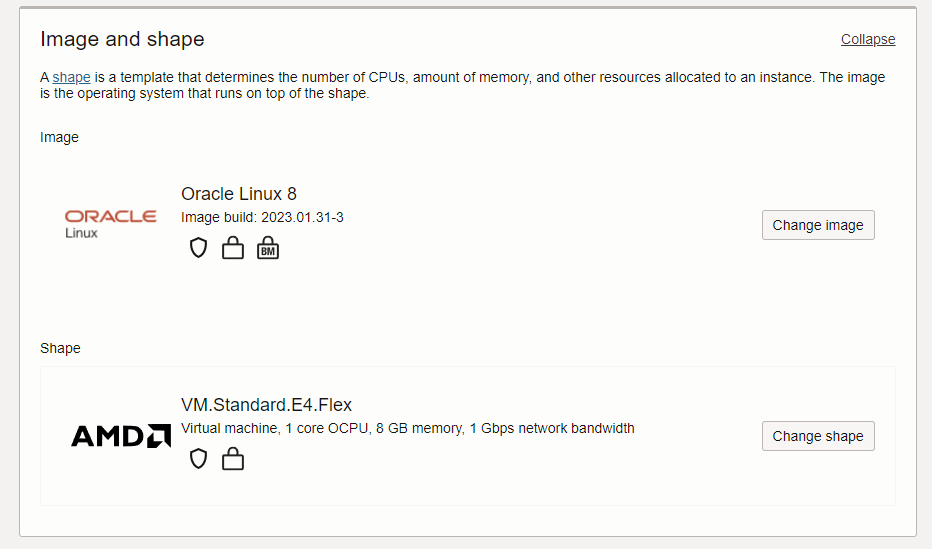Viewport: 932px width, 549px height.
Task: Open the shape documentation link
Action: click(x=71, y=77)
